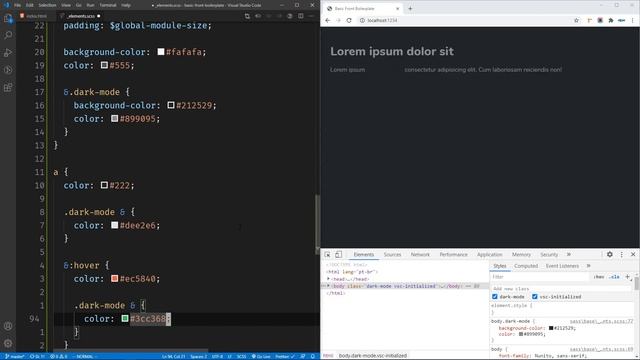This screenshot has width=640, height=360.
Task: Switch to the DevTools Sources tab
Action: tap(392, 254)
